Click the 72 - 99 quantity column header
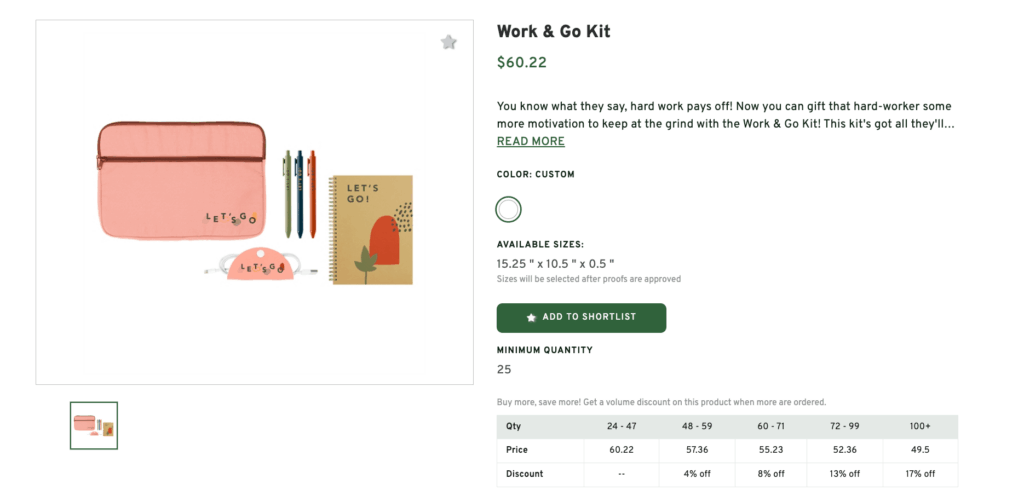Viewport: 1024px width, 496px height. tap(846, 426)
